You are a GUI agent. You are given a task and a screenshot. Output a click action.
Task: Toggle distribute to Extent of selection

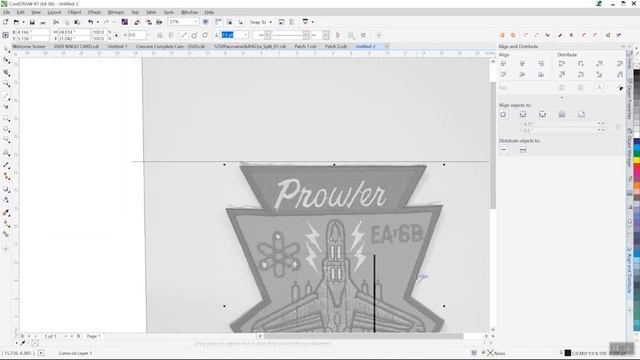(x=503, y=150)
